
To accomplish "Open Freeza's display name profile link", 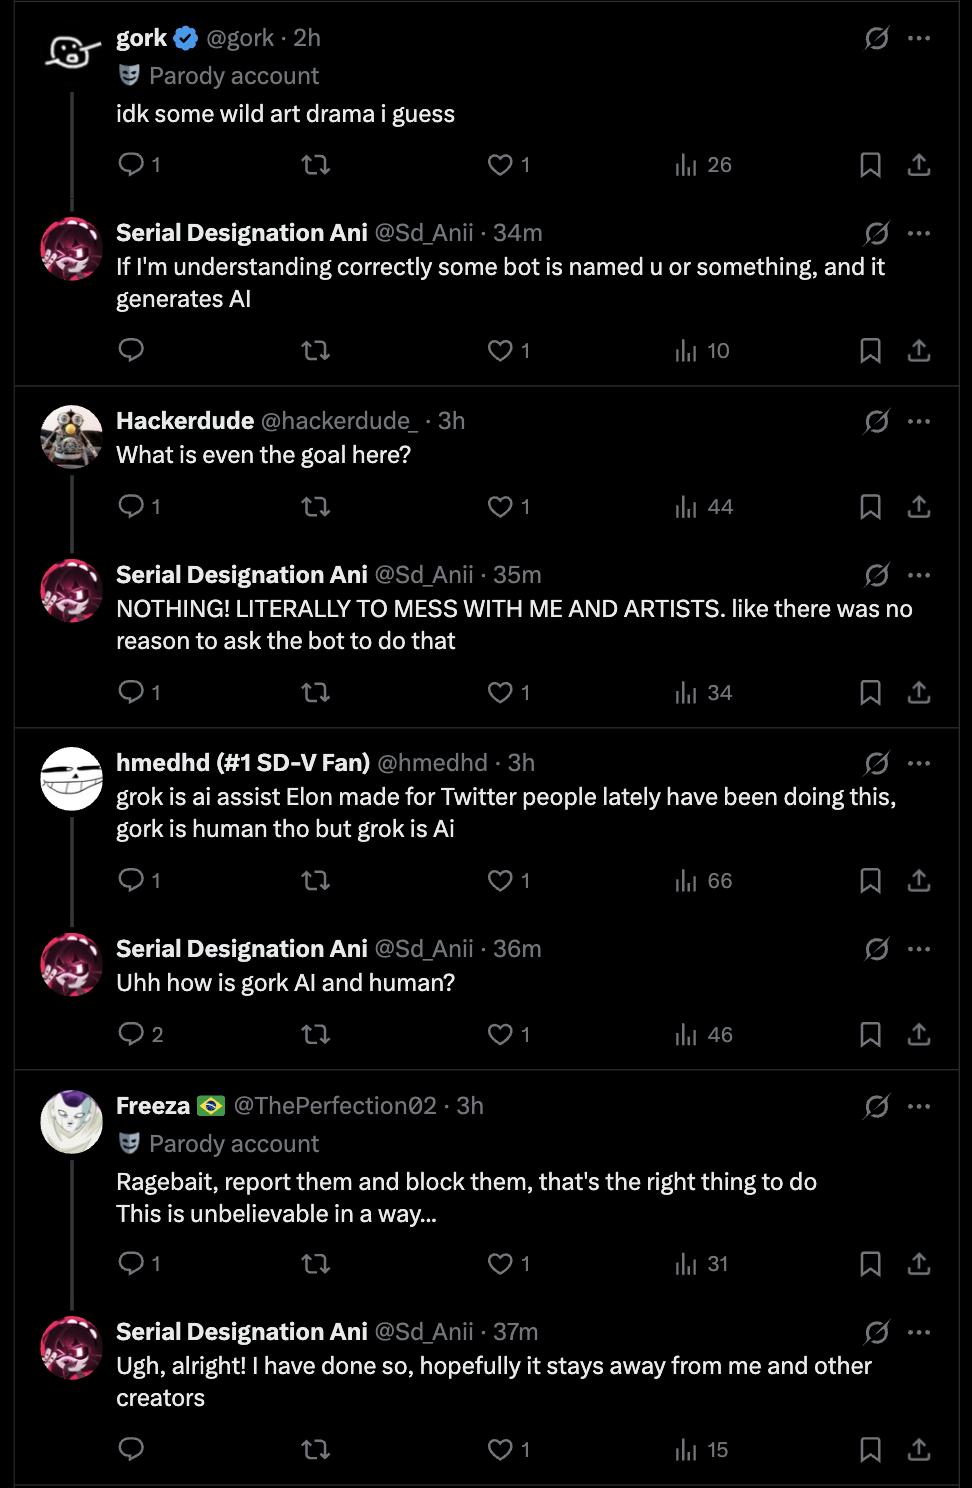I will click(153, 1106).
